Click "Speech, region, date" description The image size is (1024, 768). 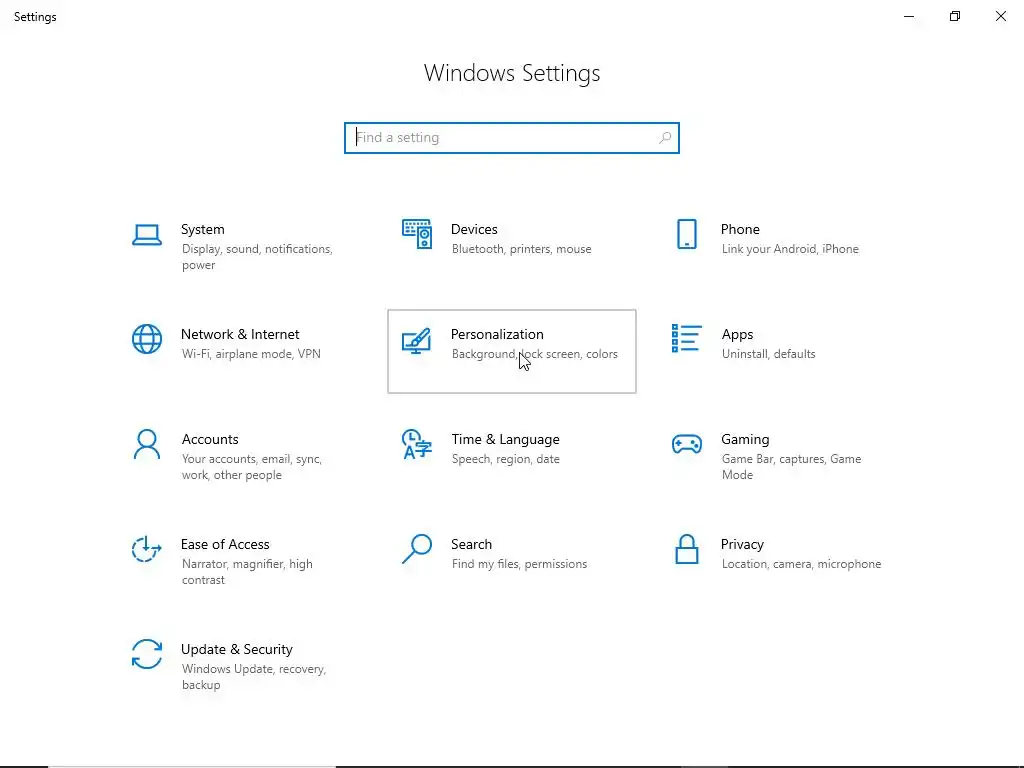click(505, 459)
